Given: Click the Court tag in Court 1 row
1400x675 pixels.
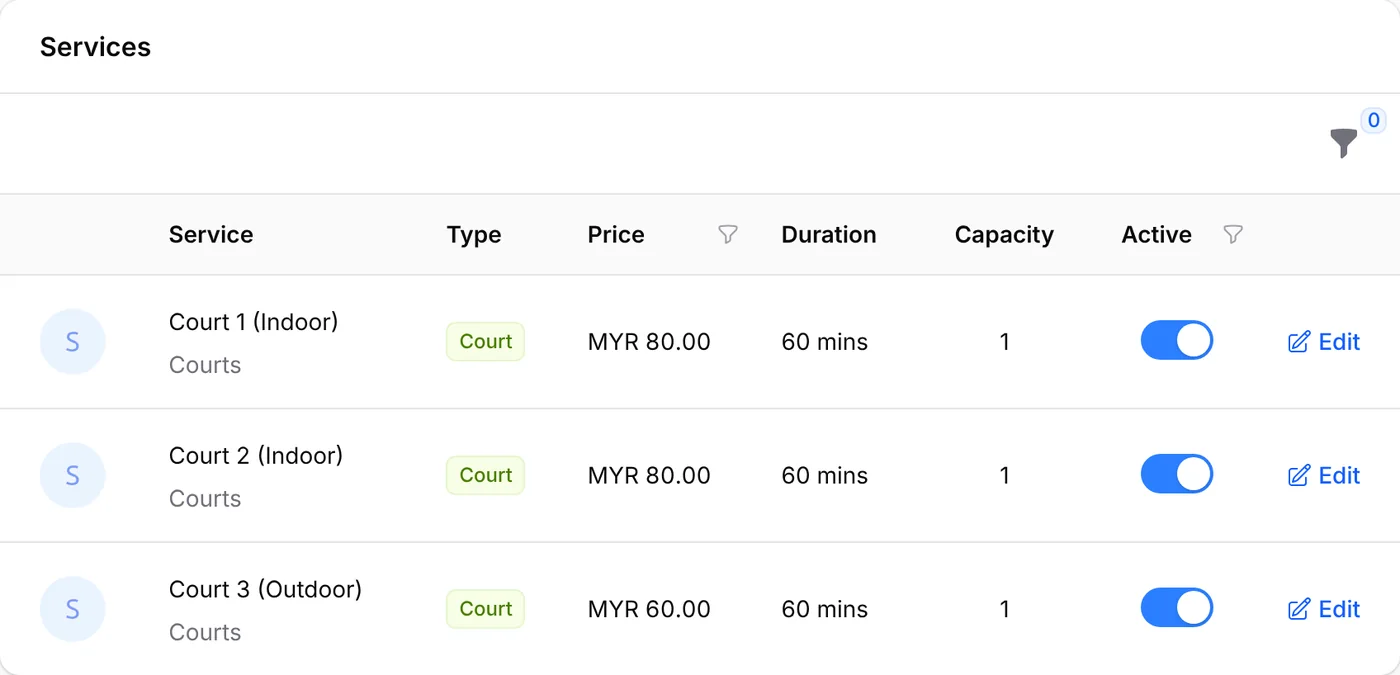Looking at the screenshot, I should [485, 342].
